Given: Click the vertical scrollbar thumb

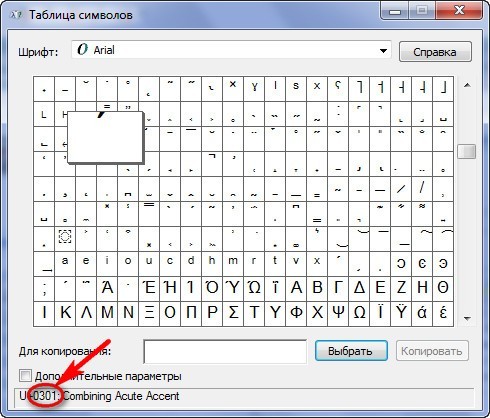Looking at the screenshot, I should pyautogui.click(x=467, y=152).
